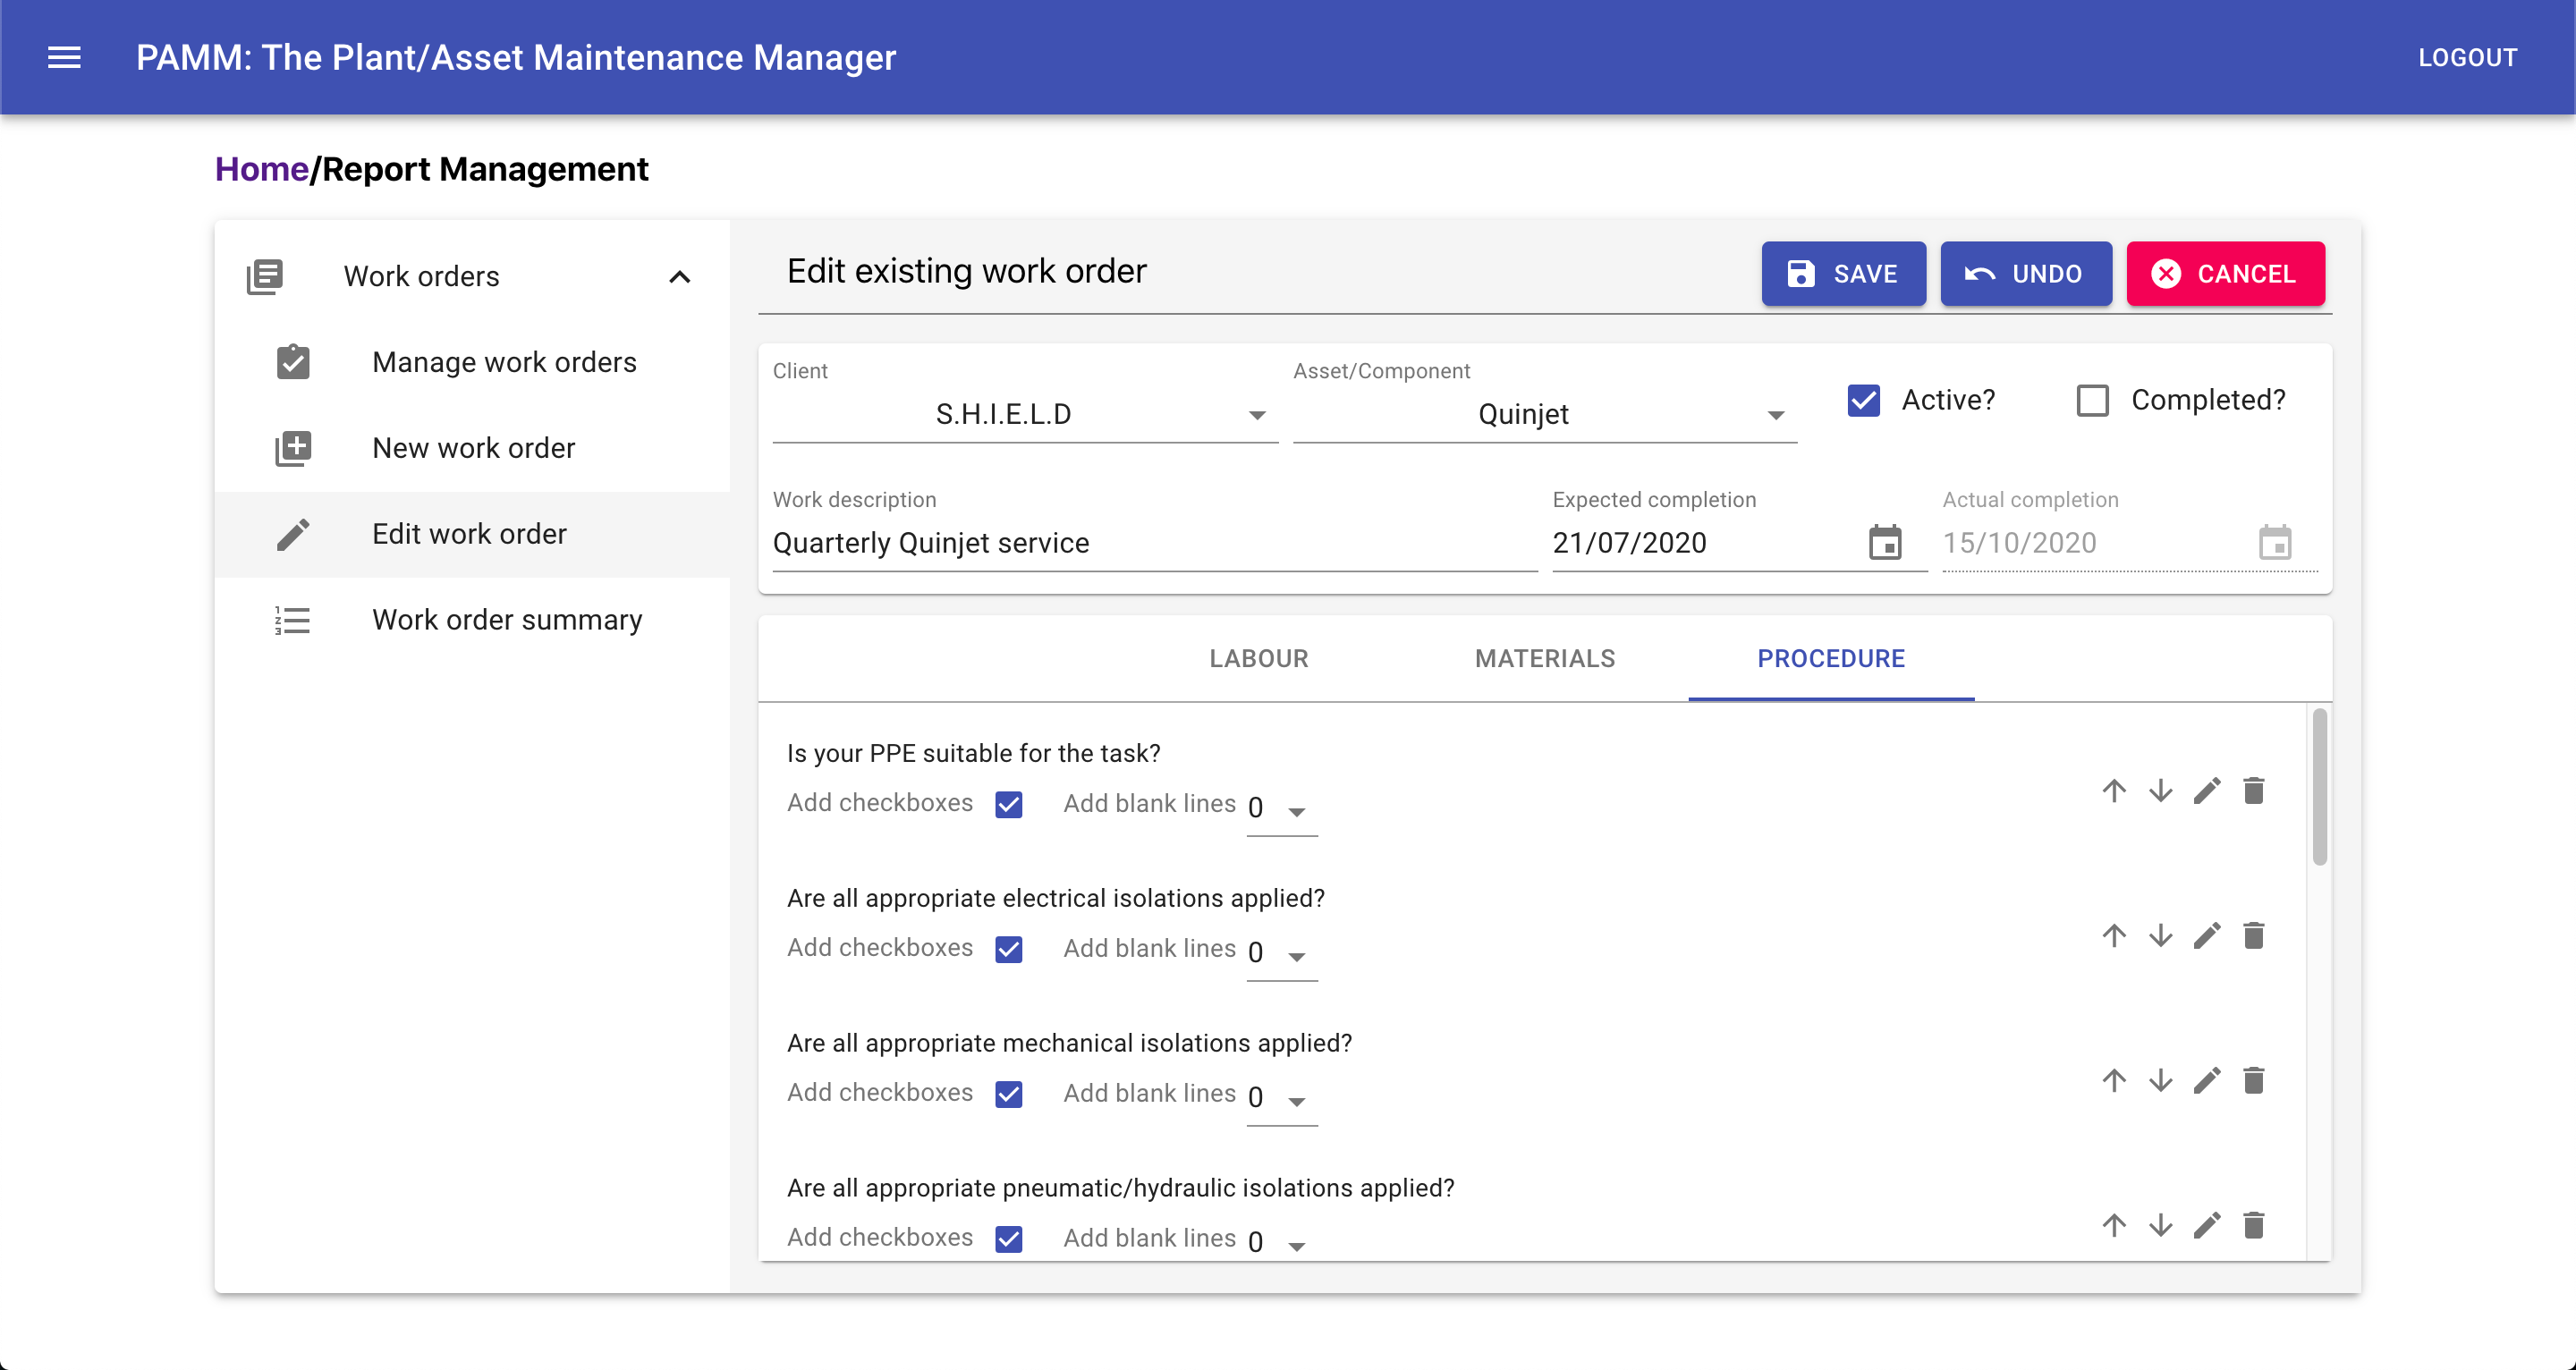This screenshot has height=1370, width=2576.
Task: Open the Asset/Component dropdown showing Quinjet
Action: point(1544,414)
